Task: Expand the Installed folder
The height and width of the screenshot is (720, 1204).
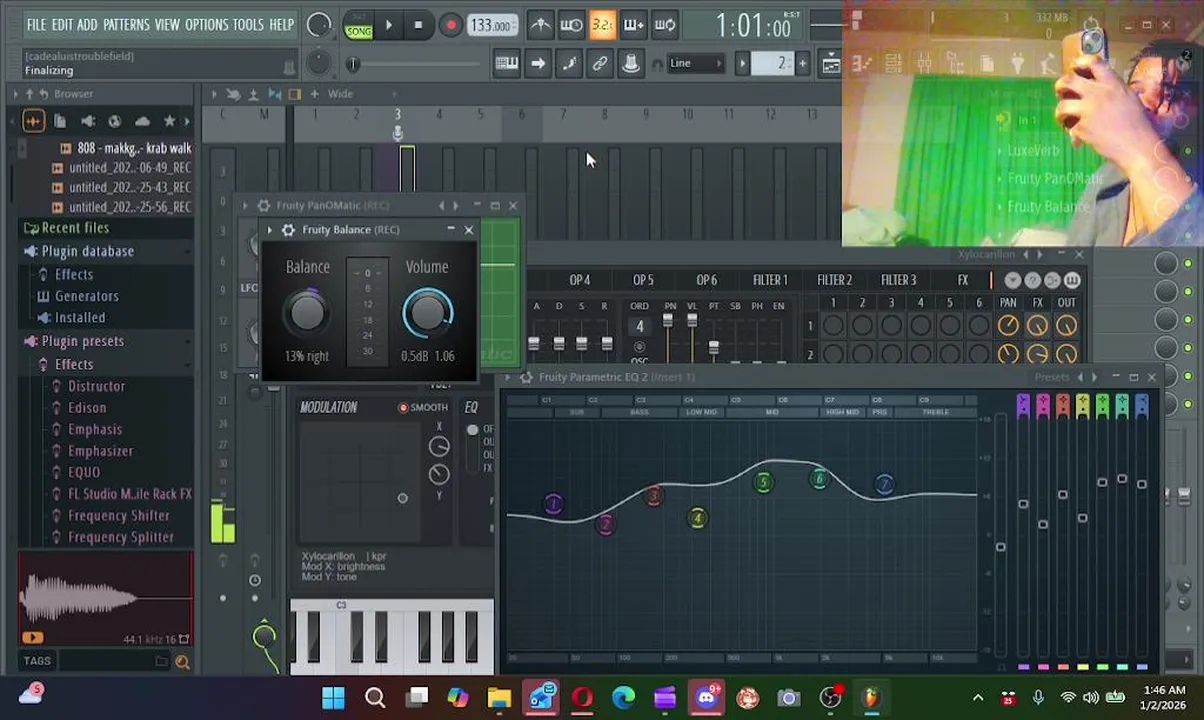Action: [79, 318]
